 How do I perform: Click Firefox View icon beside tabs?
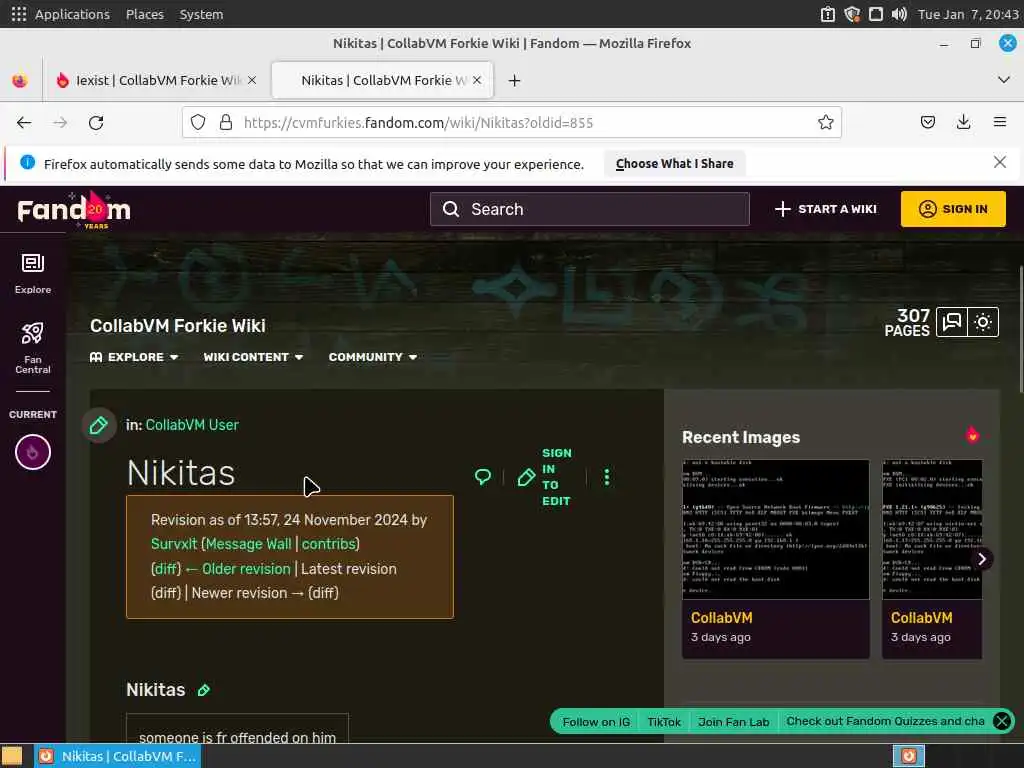click(20, 80)
